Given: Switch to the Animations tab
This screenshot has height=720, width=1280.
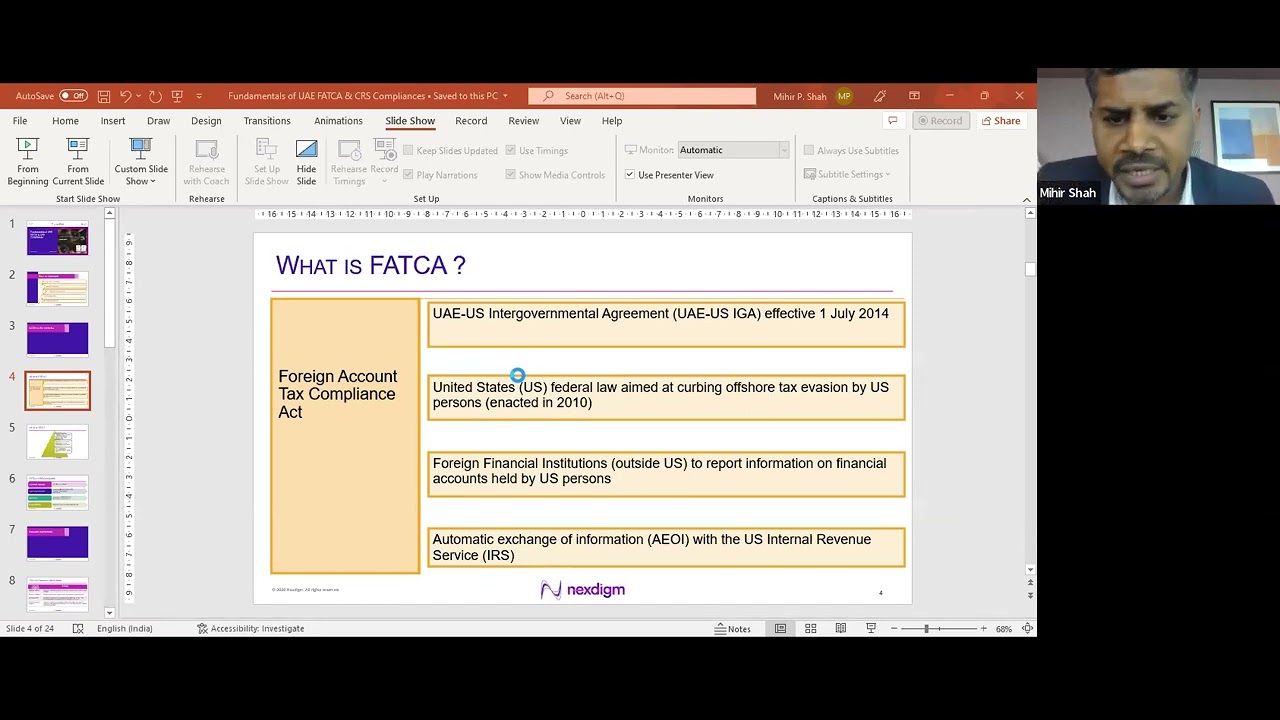Looking at the screenshot, I should [338, 121].
